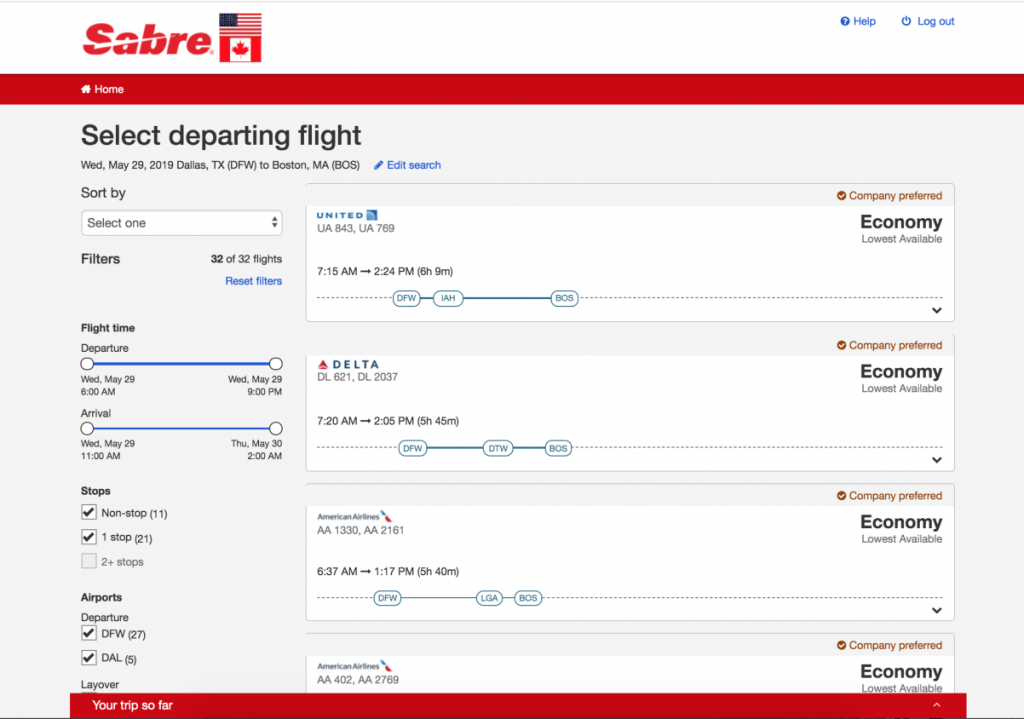Click the IAH stop marker on United route
The height and width of the screenshot is (719, 1024).
click(x=448, y=298)
